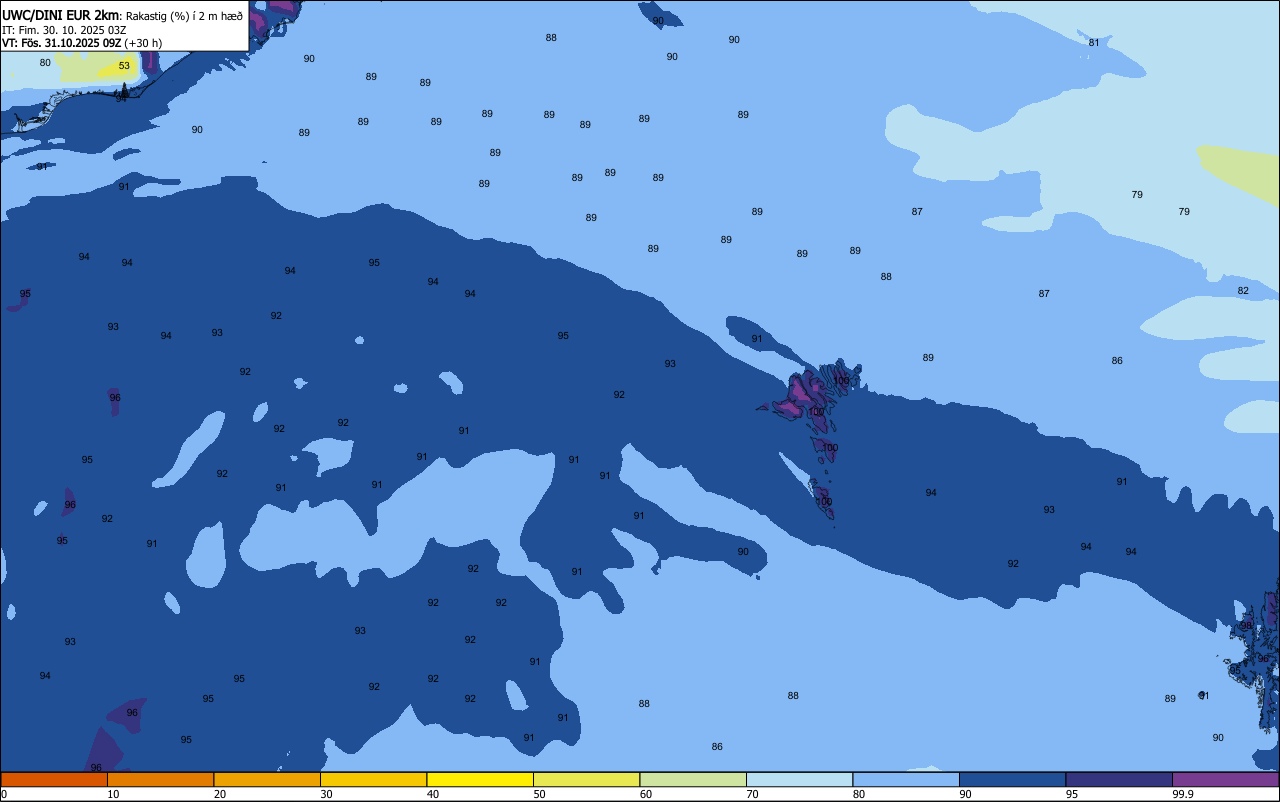Click the 90–95 dark blue legend swatch
1280x802 pixels.
coord(1012,779)
